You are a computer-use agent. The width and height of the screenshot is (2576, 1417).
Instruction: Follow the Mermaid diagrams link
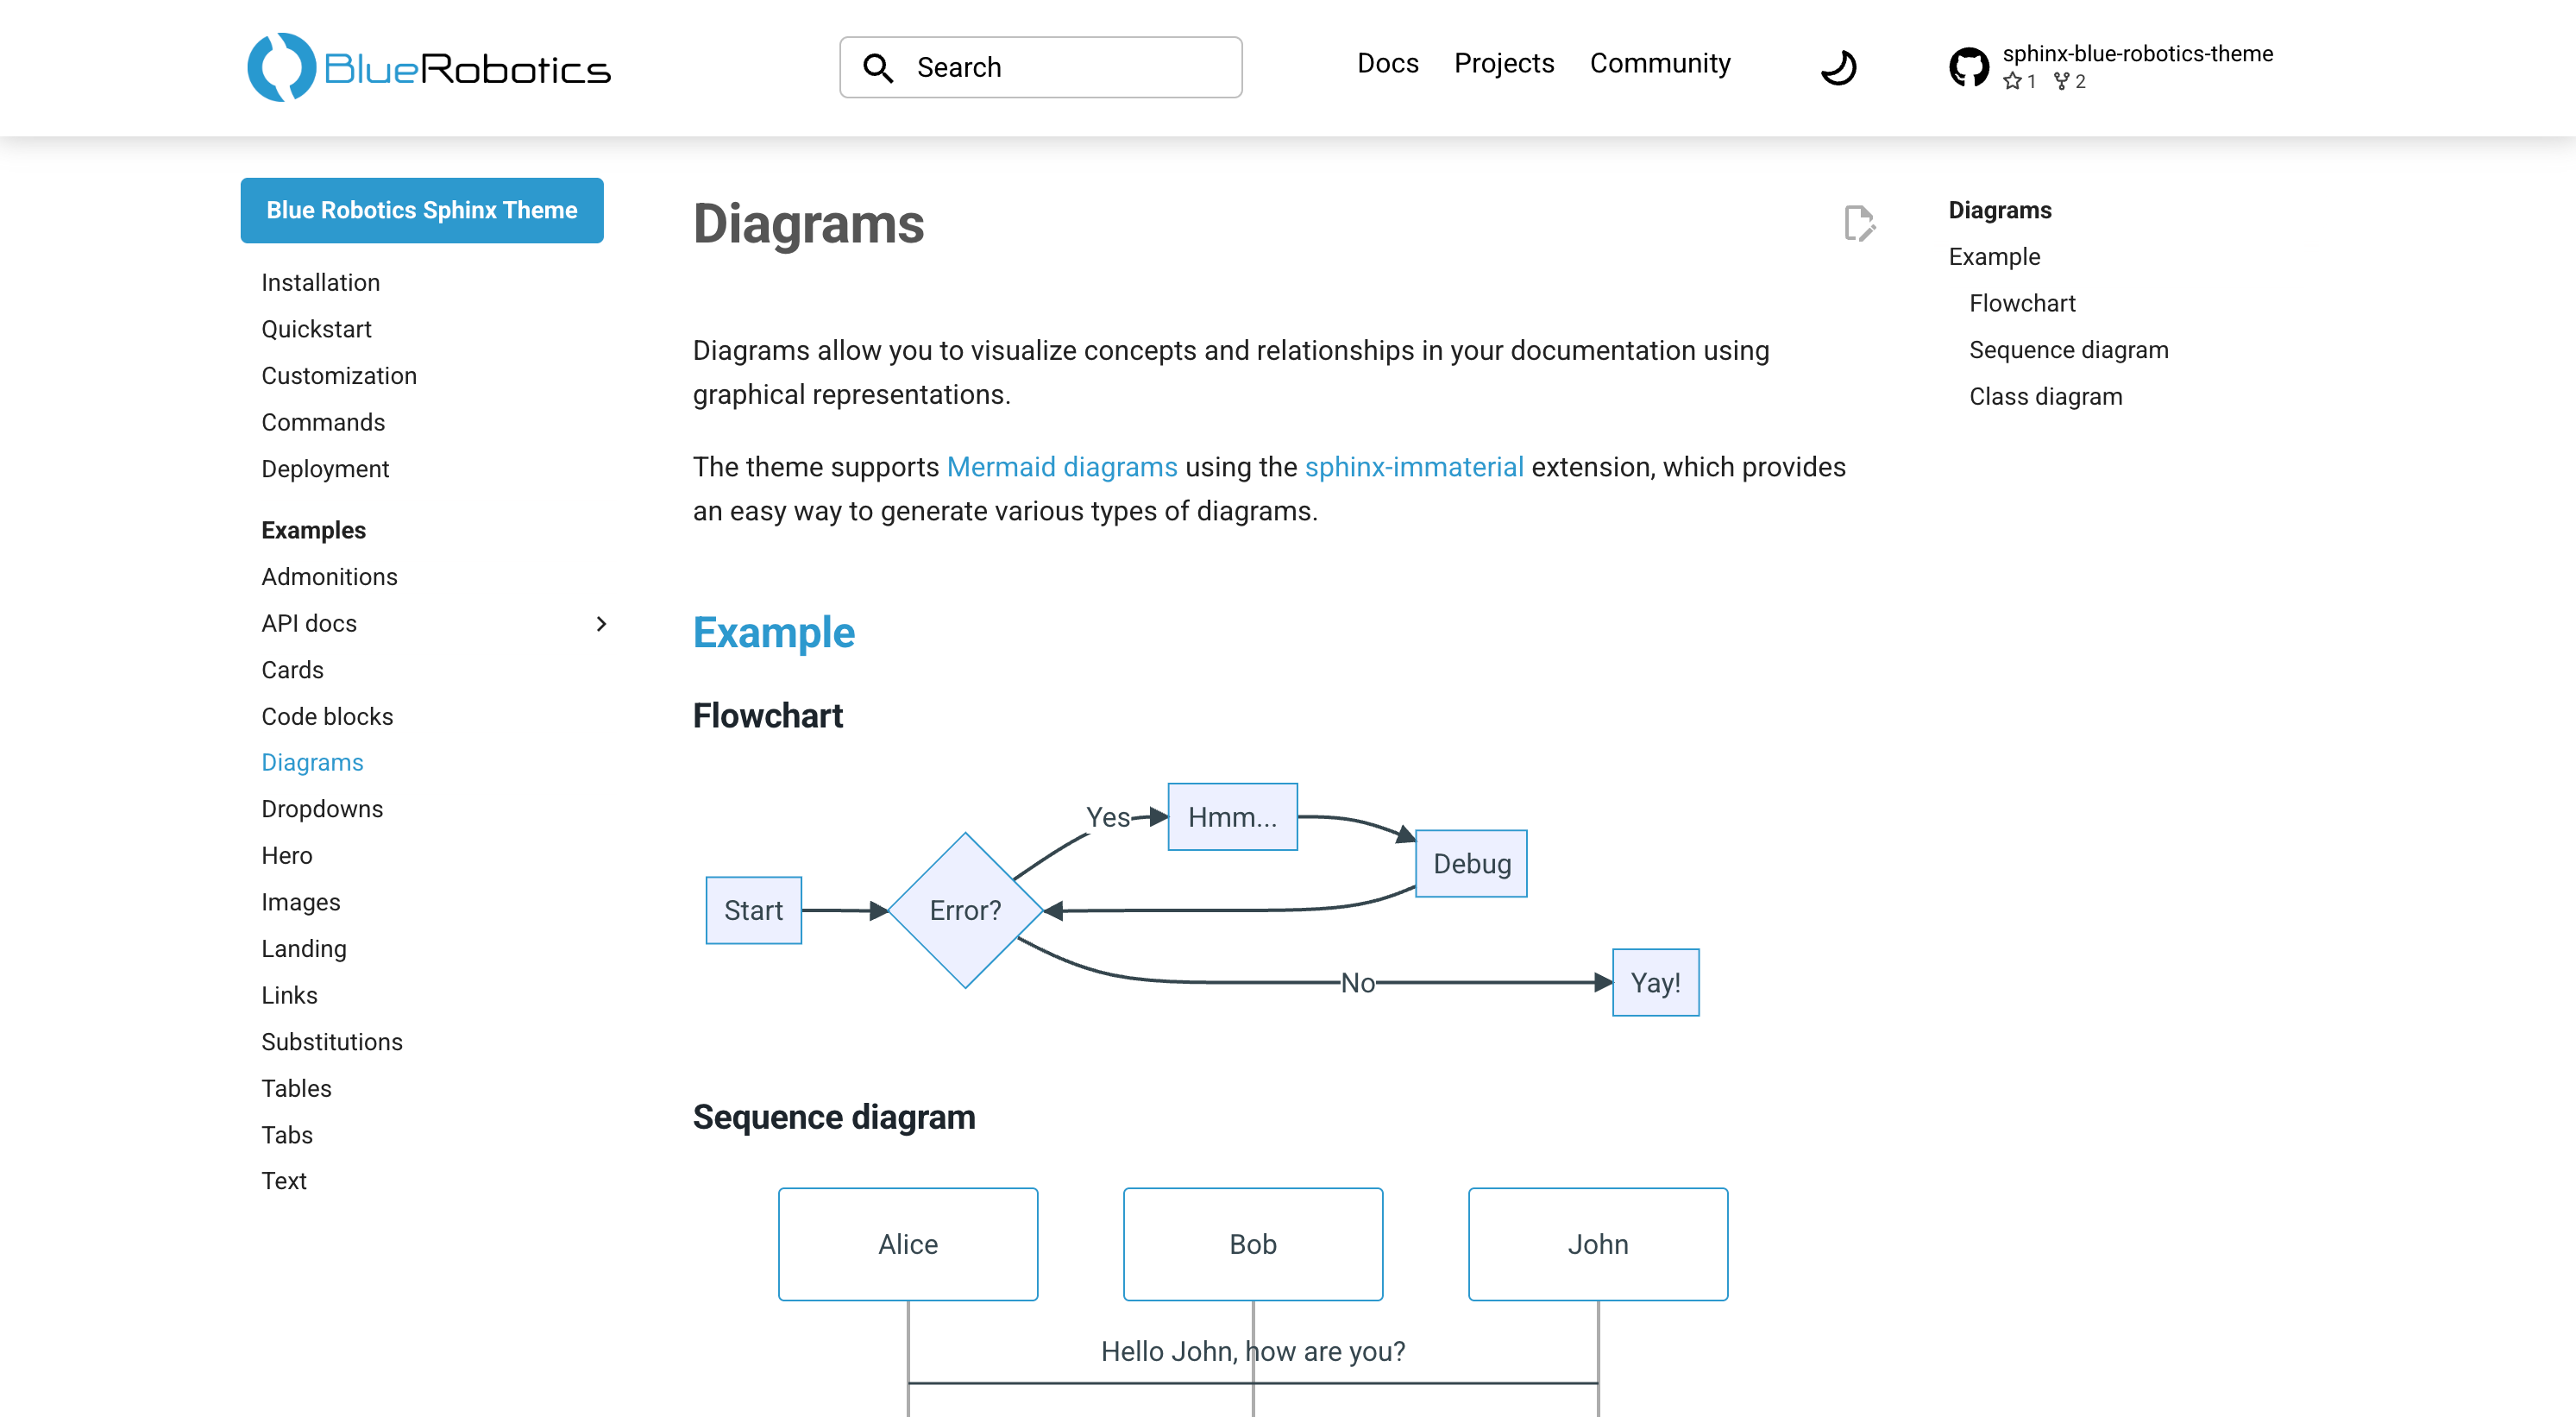coord(1062,467)
